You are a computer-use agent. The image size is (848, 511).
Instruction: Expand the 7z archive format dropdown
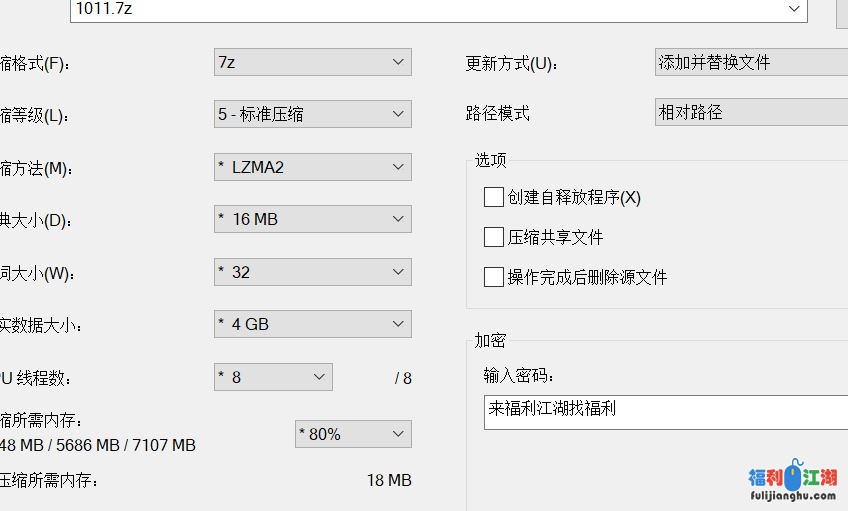tap(312, 62)
